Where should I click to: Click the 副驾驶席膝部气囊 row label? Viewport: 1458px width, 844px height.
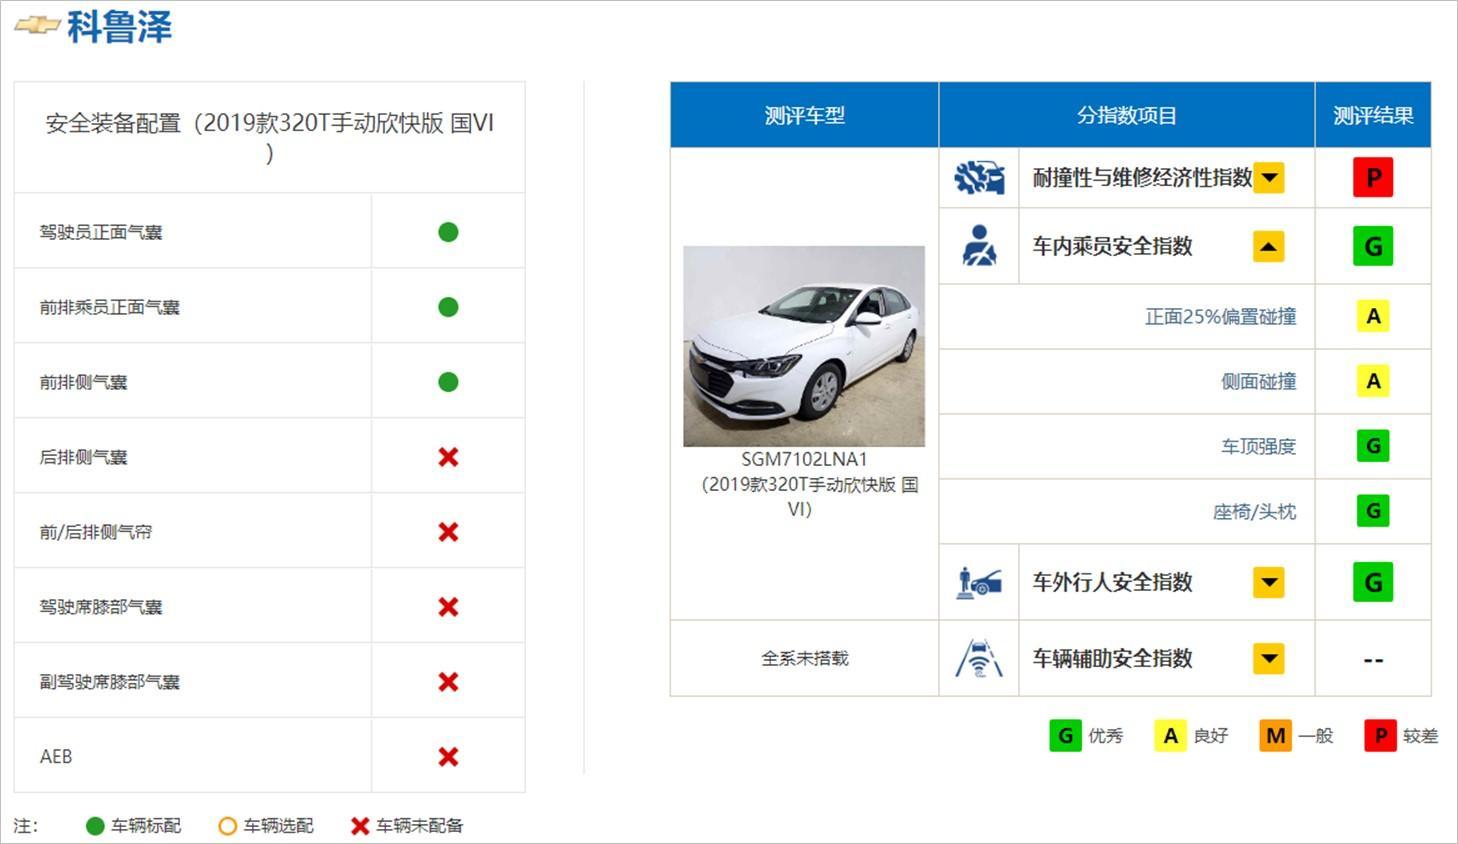[x=109, y=682]
